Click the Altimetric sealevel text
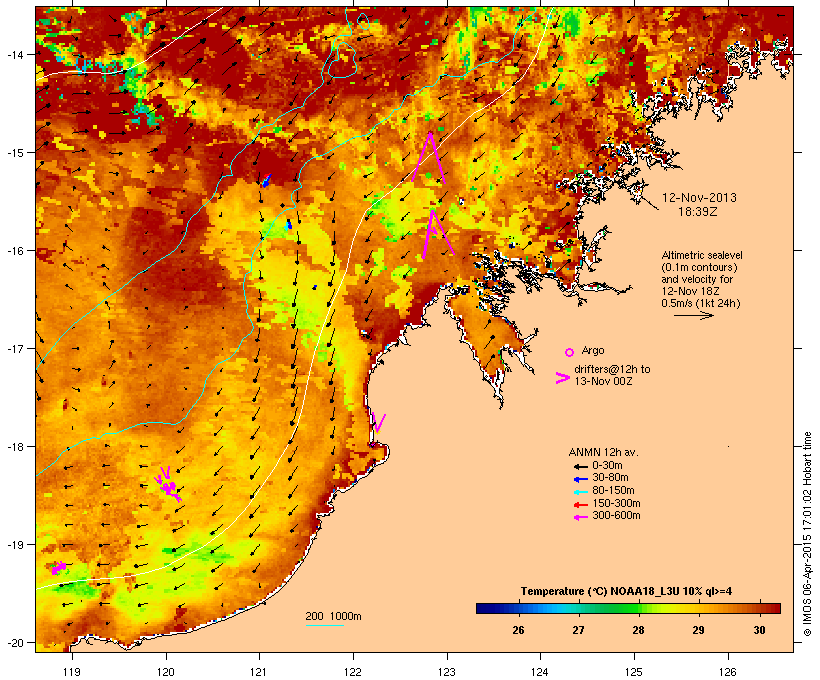The height and width of the screenshot is (680, 820). [702, 255]
